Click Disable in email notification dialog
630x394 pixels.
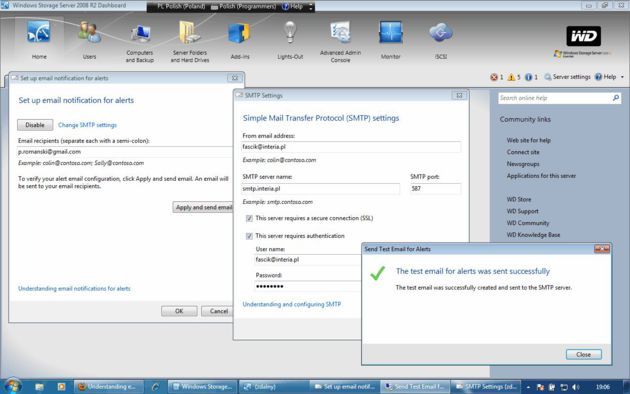(x=35, y=125)
